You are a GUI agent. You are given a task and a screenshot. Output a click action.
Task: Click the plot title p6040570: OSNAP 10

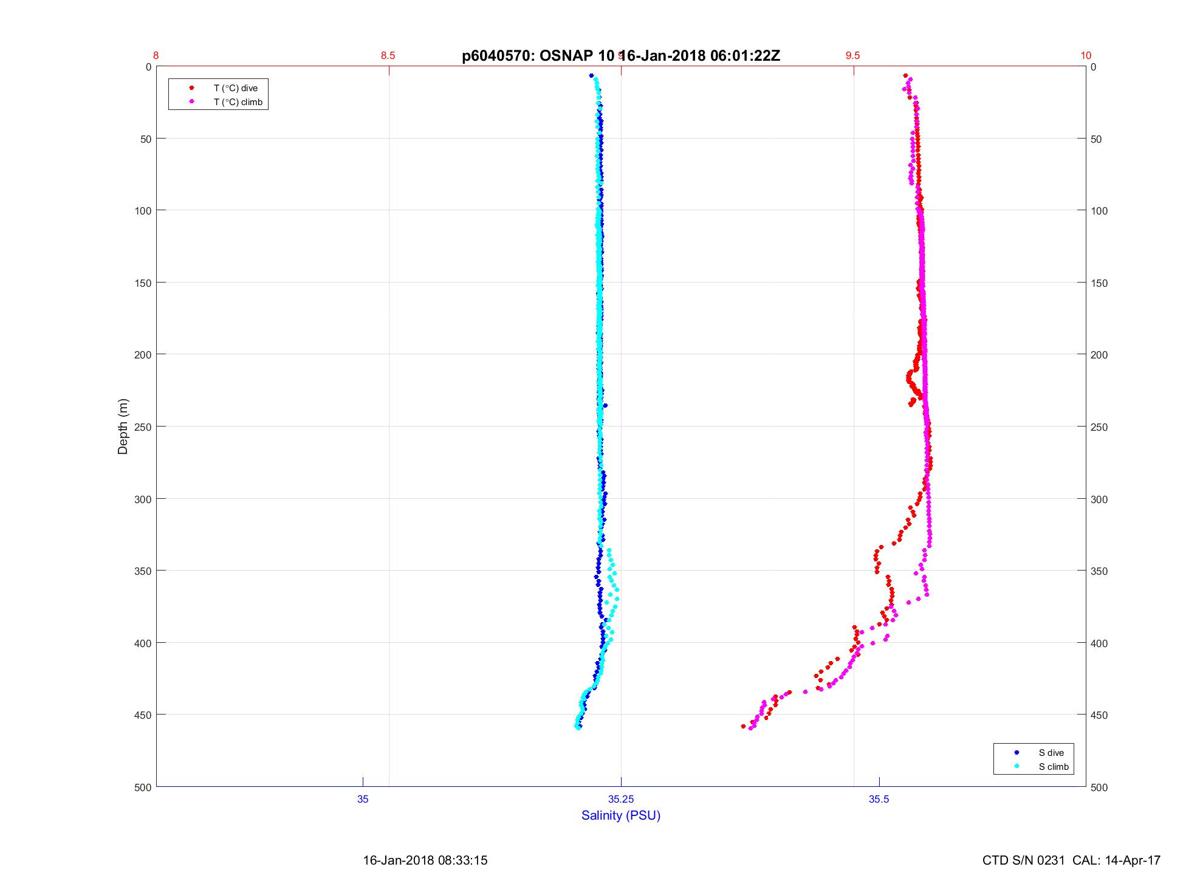coord(538,56)
